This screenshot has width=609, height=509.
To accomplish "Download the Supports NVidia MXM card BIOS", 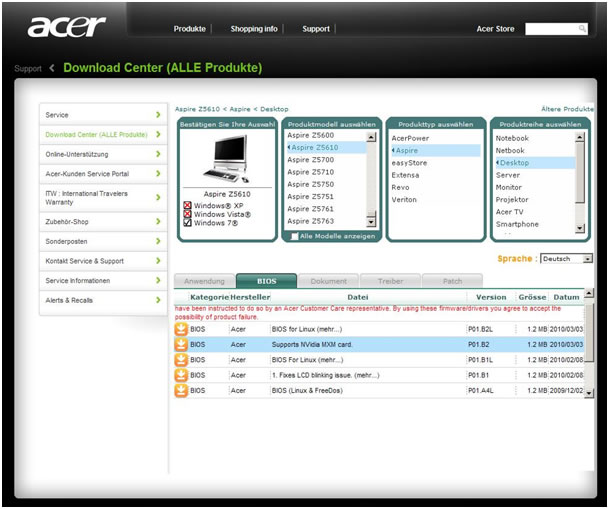I will pyautogui.click(x=181, y=344).
